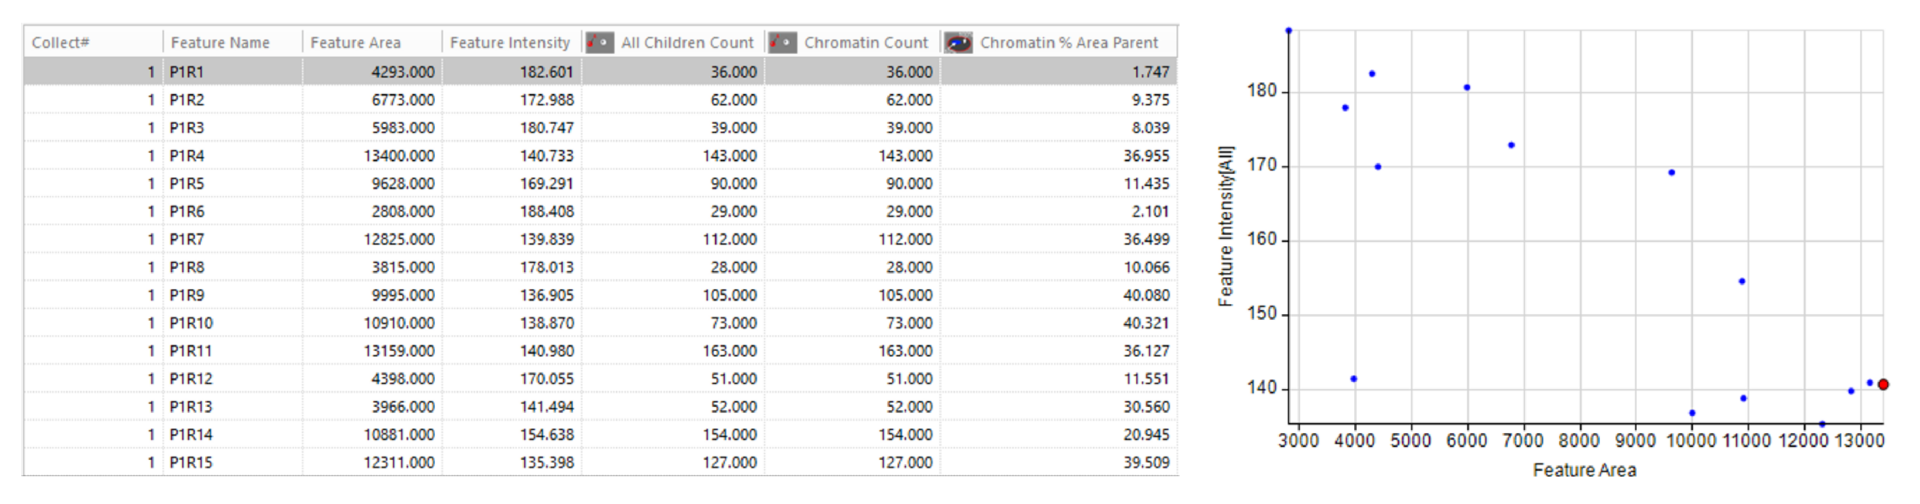Click the Feature Name column header
The height and width of the screenshot is (504, 1920).
(x=220, y=42)
